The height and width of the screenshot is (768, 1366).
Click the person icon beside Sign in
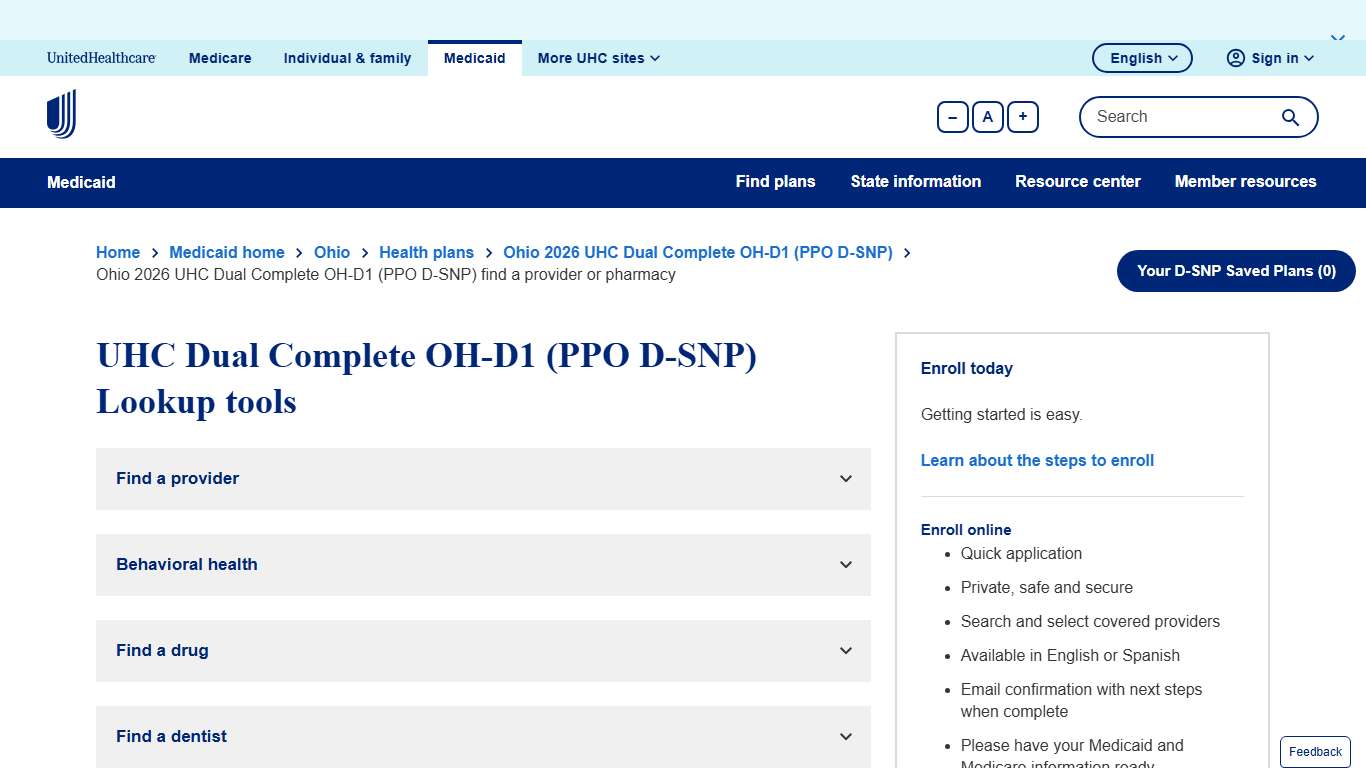[x=1236, y=58]
